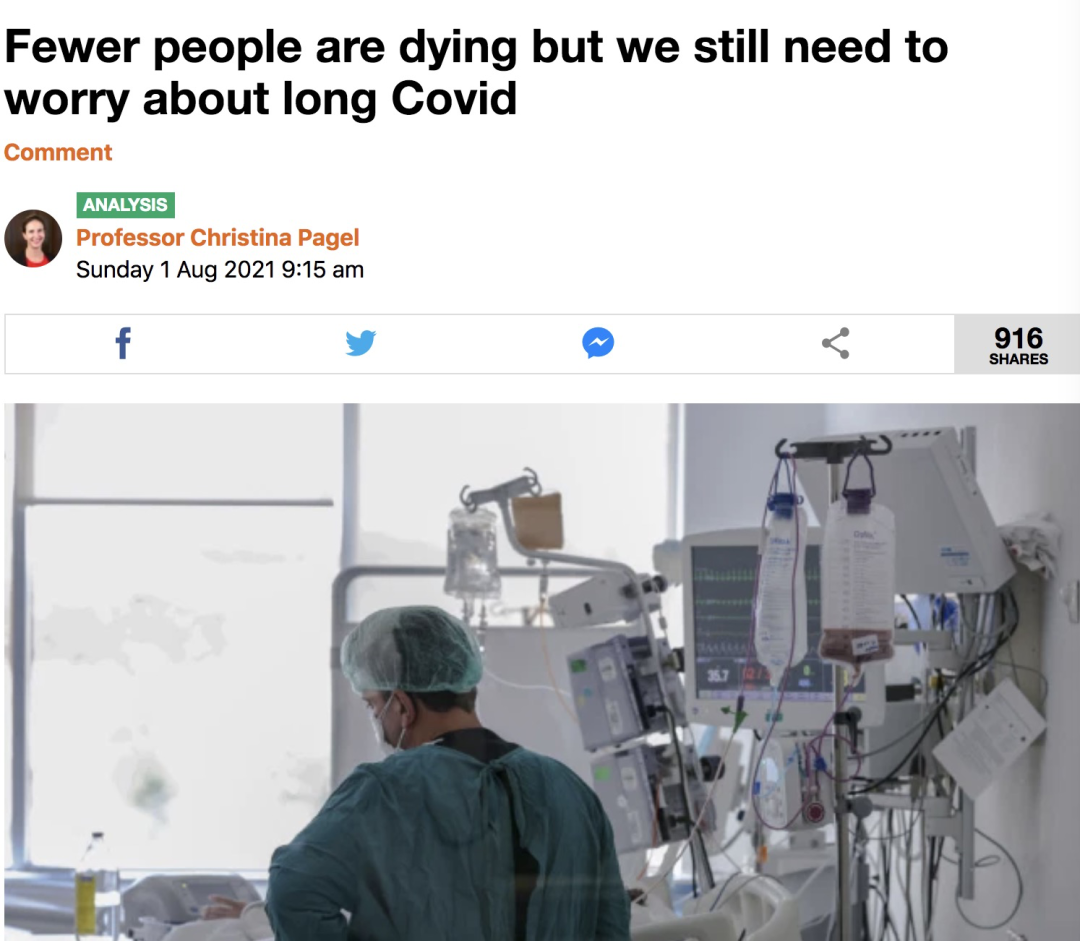Click the hanging IV bag with blue cap
This screenshot has height=941, width=1080.
pyautogui.click(x=781, y=589)
